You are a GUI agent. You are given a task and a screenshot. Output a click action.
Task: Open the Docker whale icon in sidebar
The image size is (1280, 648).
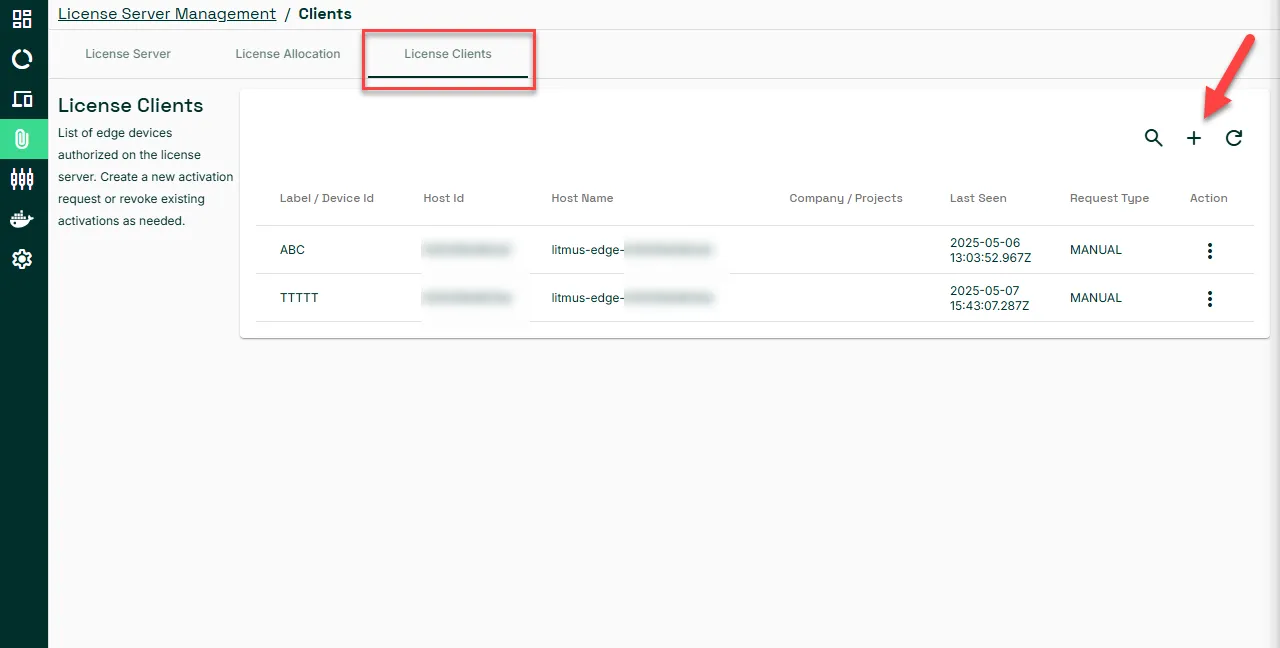[22, 219]
